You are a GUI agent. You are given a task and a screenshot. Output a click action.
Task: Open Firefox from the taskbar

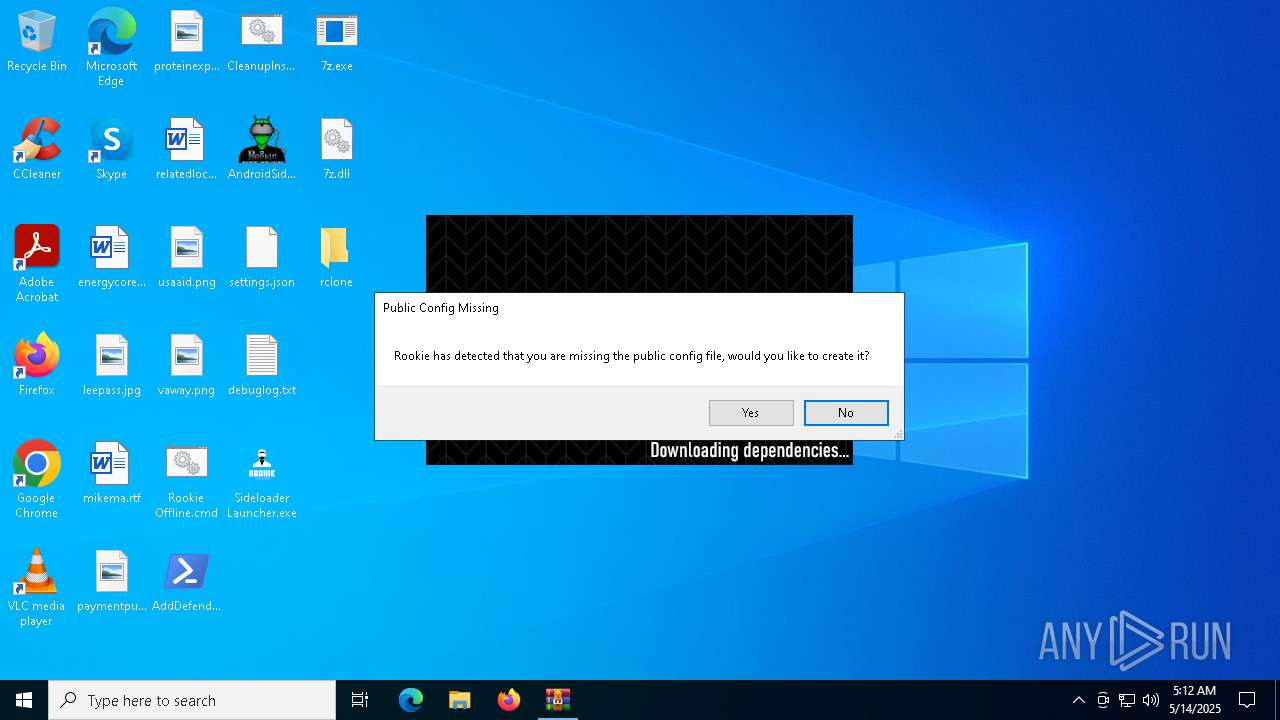509,700
